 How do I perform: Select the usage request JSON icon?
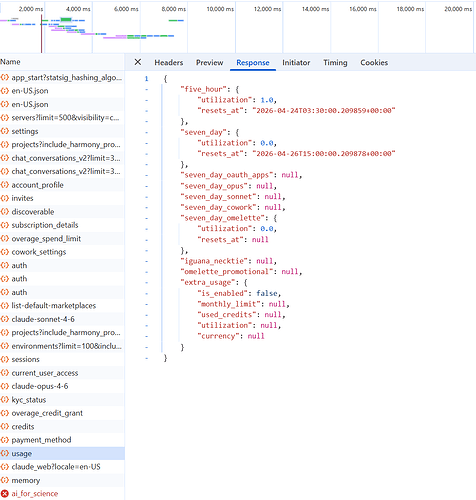click(5, 453)
